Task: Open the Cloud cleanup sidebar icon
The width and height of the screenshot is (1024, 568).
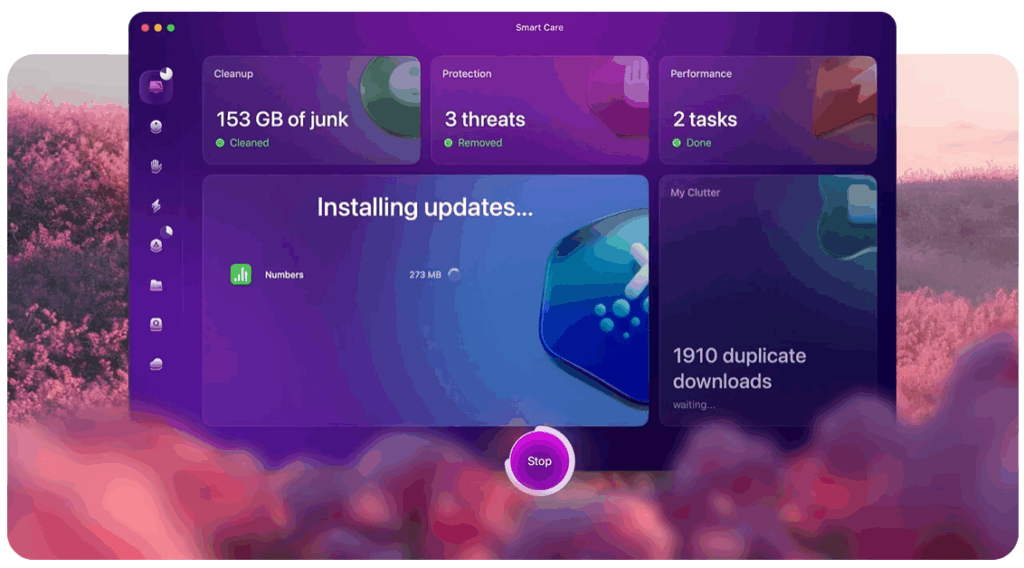Action: 156,364
